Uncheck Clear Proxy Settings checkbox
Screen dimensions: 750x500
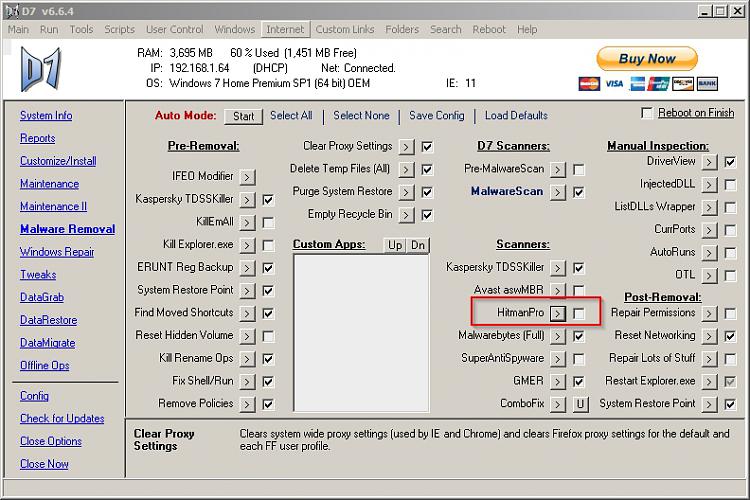pos(427,146)
